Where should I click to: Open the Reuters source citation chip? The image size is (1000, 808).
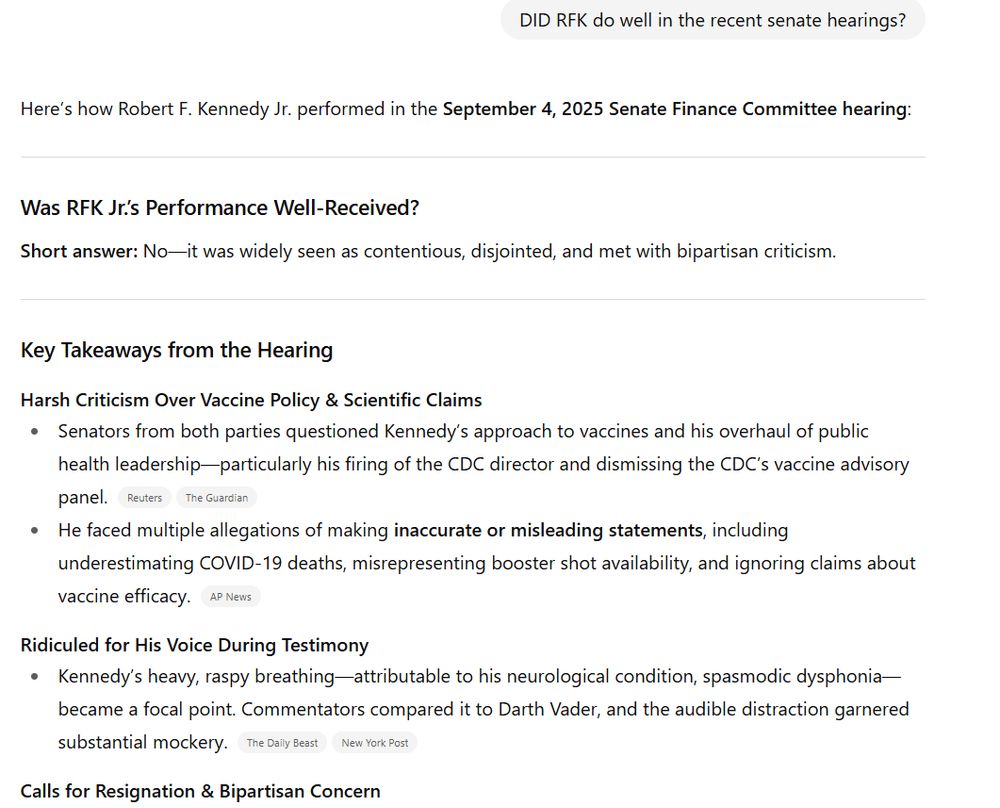coord(144,497)
